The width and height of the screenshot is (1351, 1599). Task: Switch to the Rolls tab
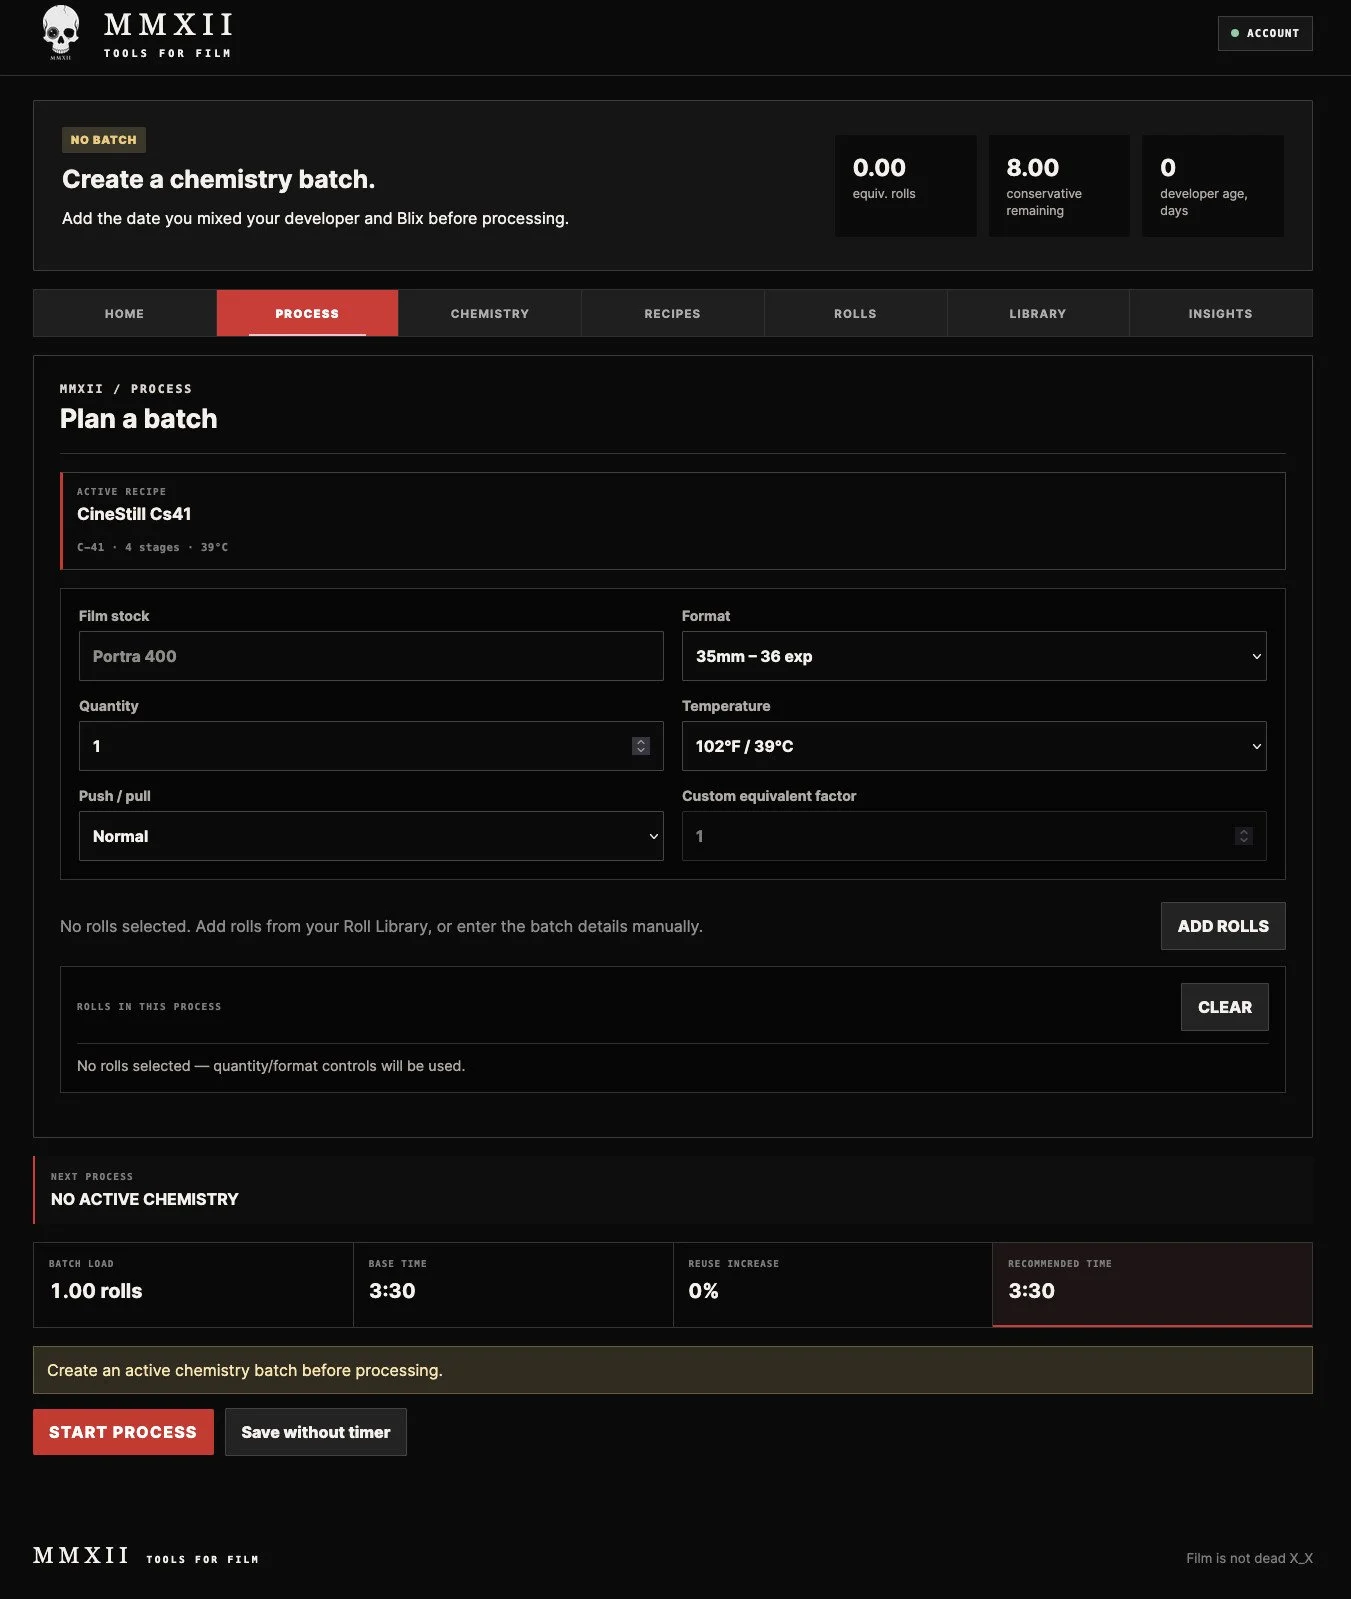855,313
